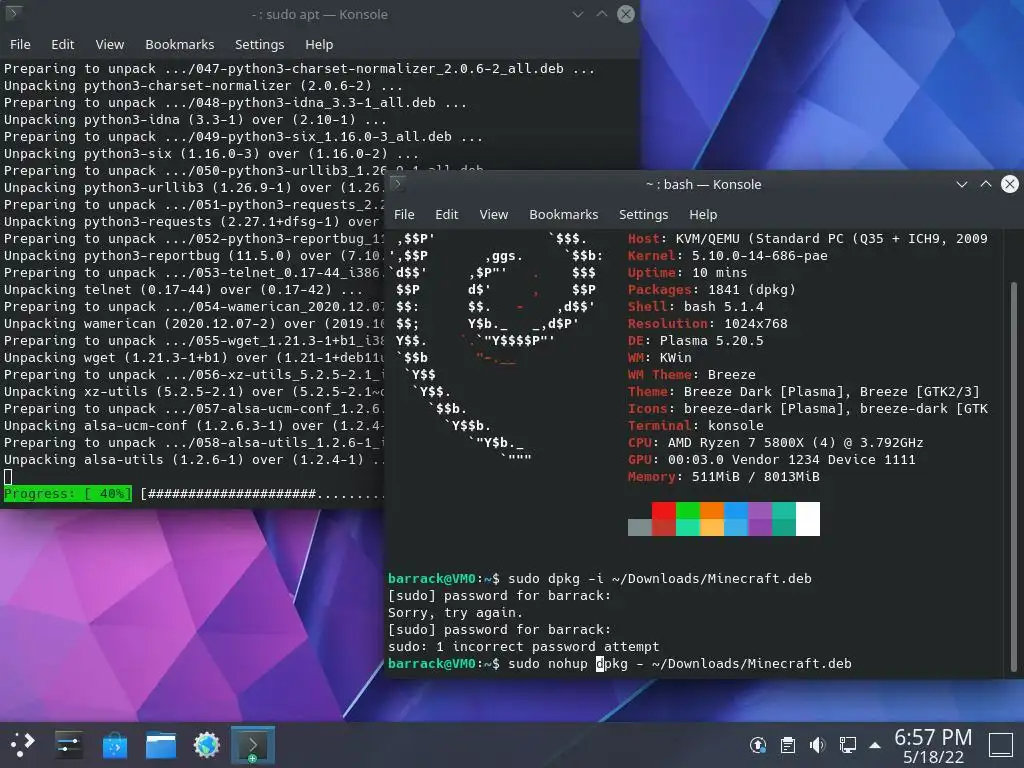Open Bookmarks menu in sudo apt Konsole
The height and width of the screenshot is (768, 1024).
tap(180, 44)
